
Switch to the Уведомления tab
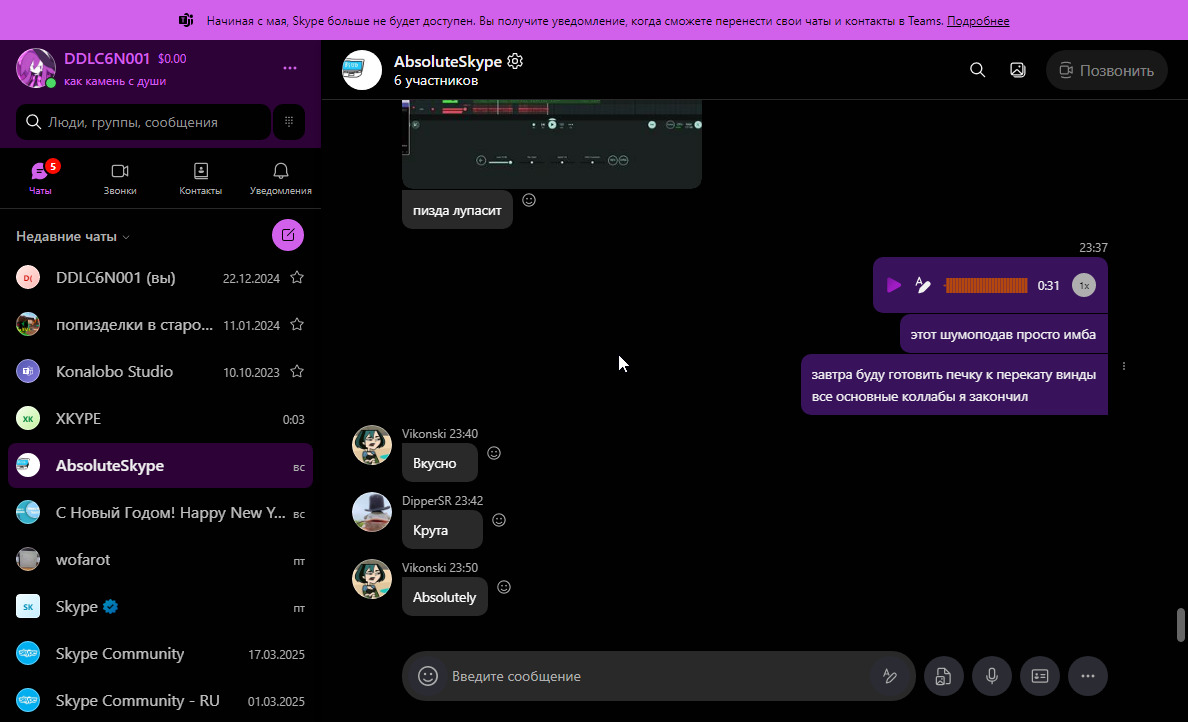coord(280,178)
